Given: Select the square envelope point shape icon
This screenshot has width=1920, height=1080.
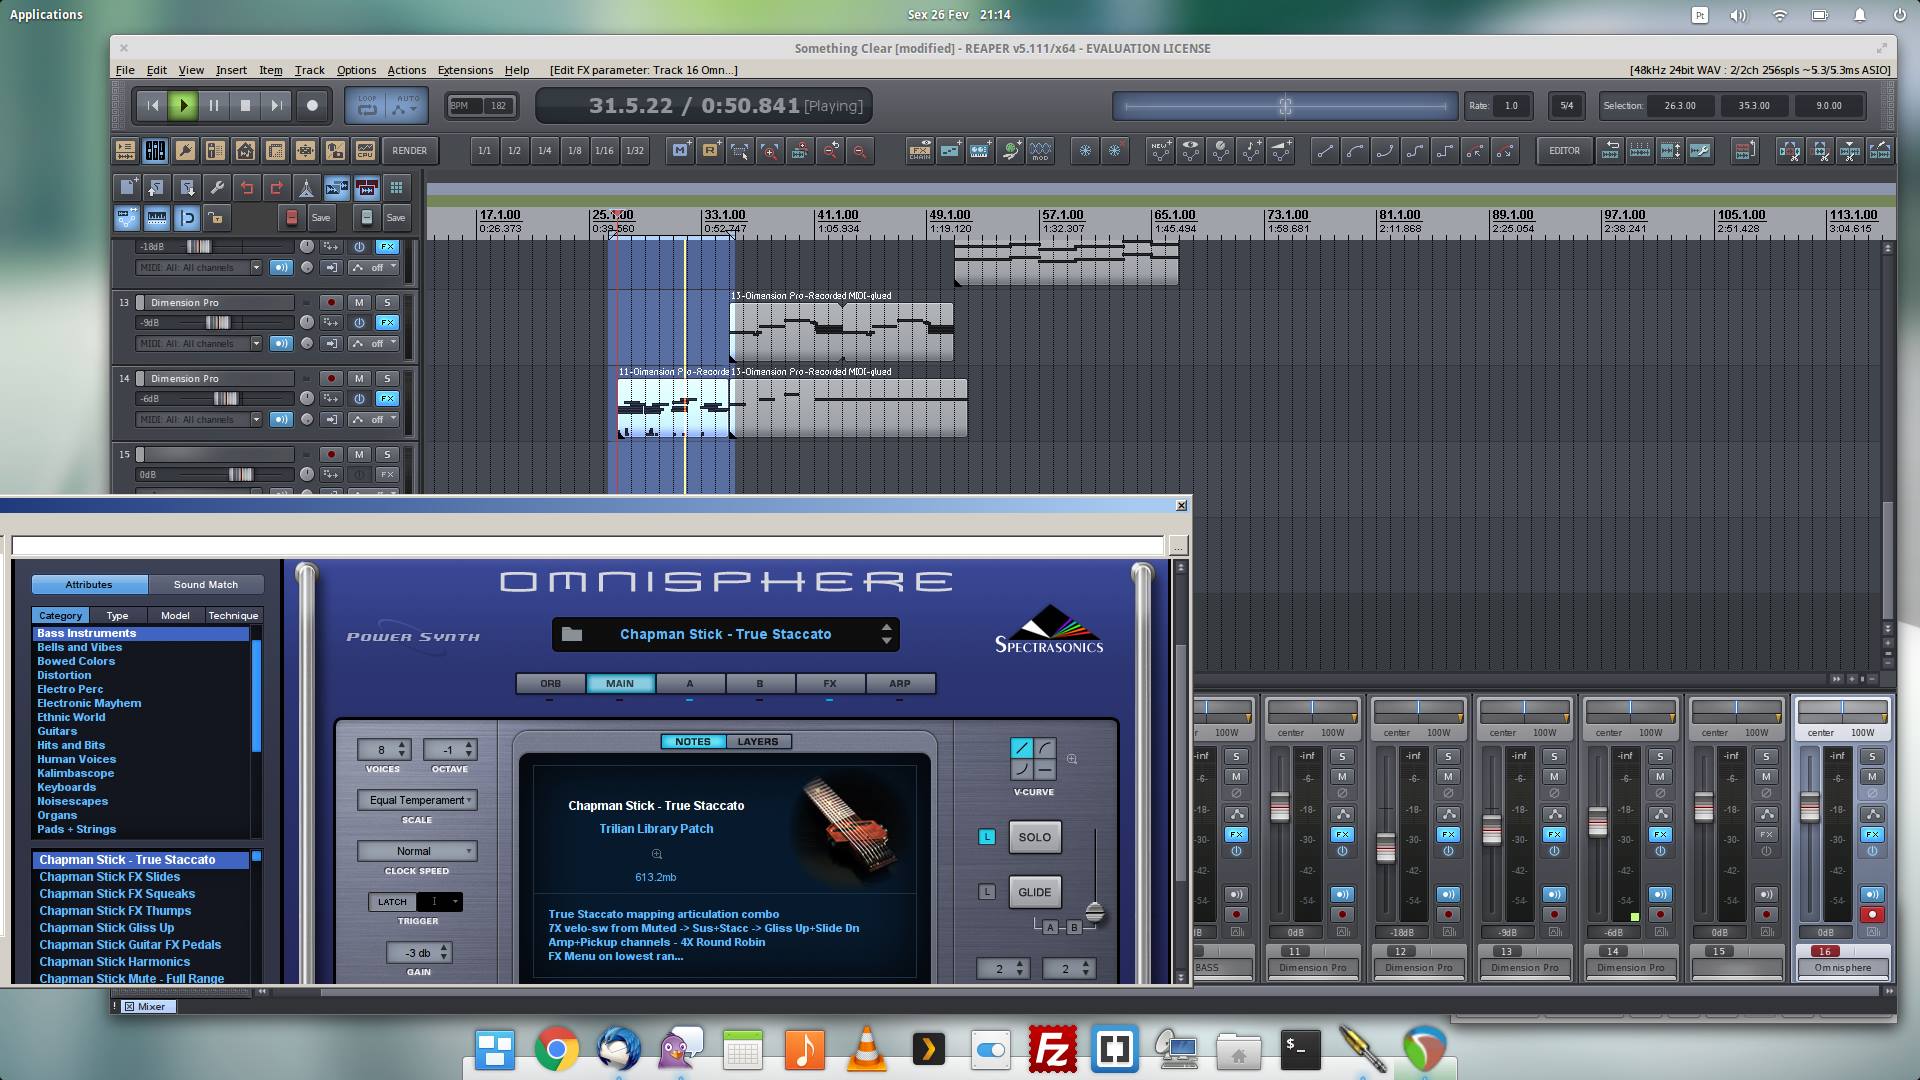Looking at the screenshot, I should [x=1445, y=151].
